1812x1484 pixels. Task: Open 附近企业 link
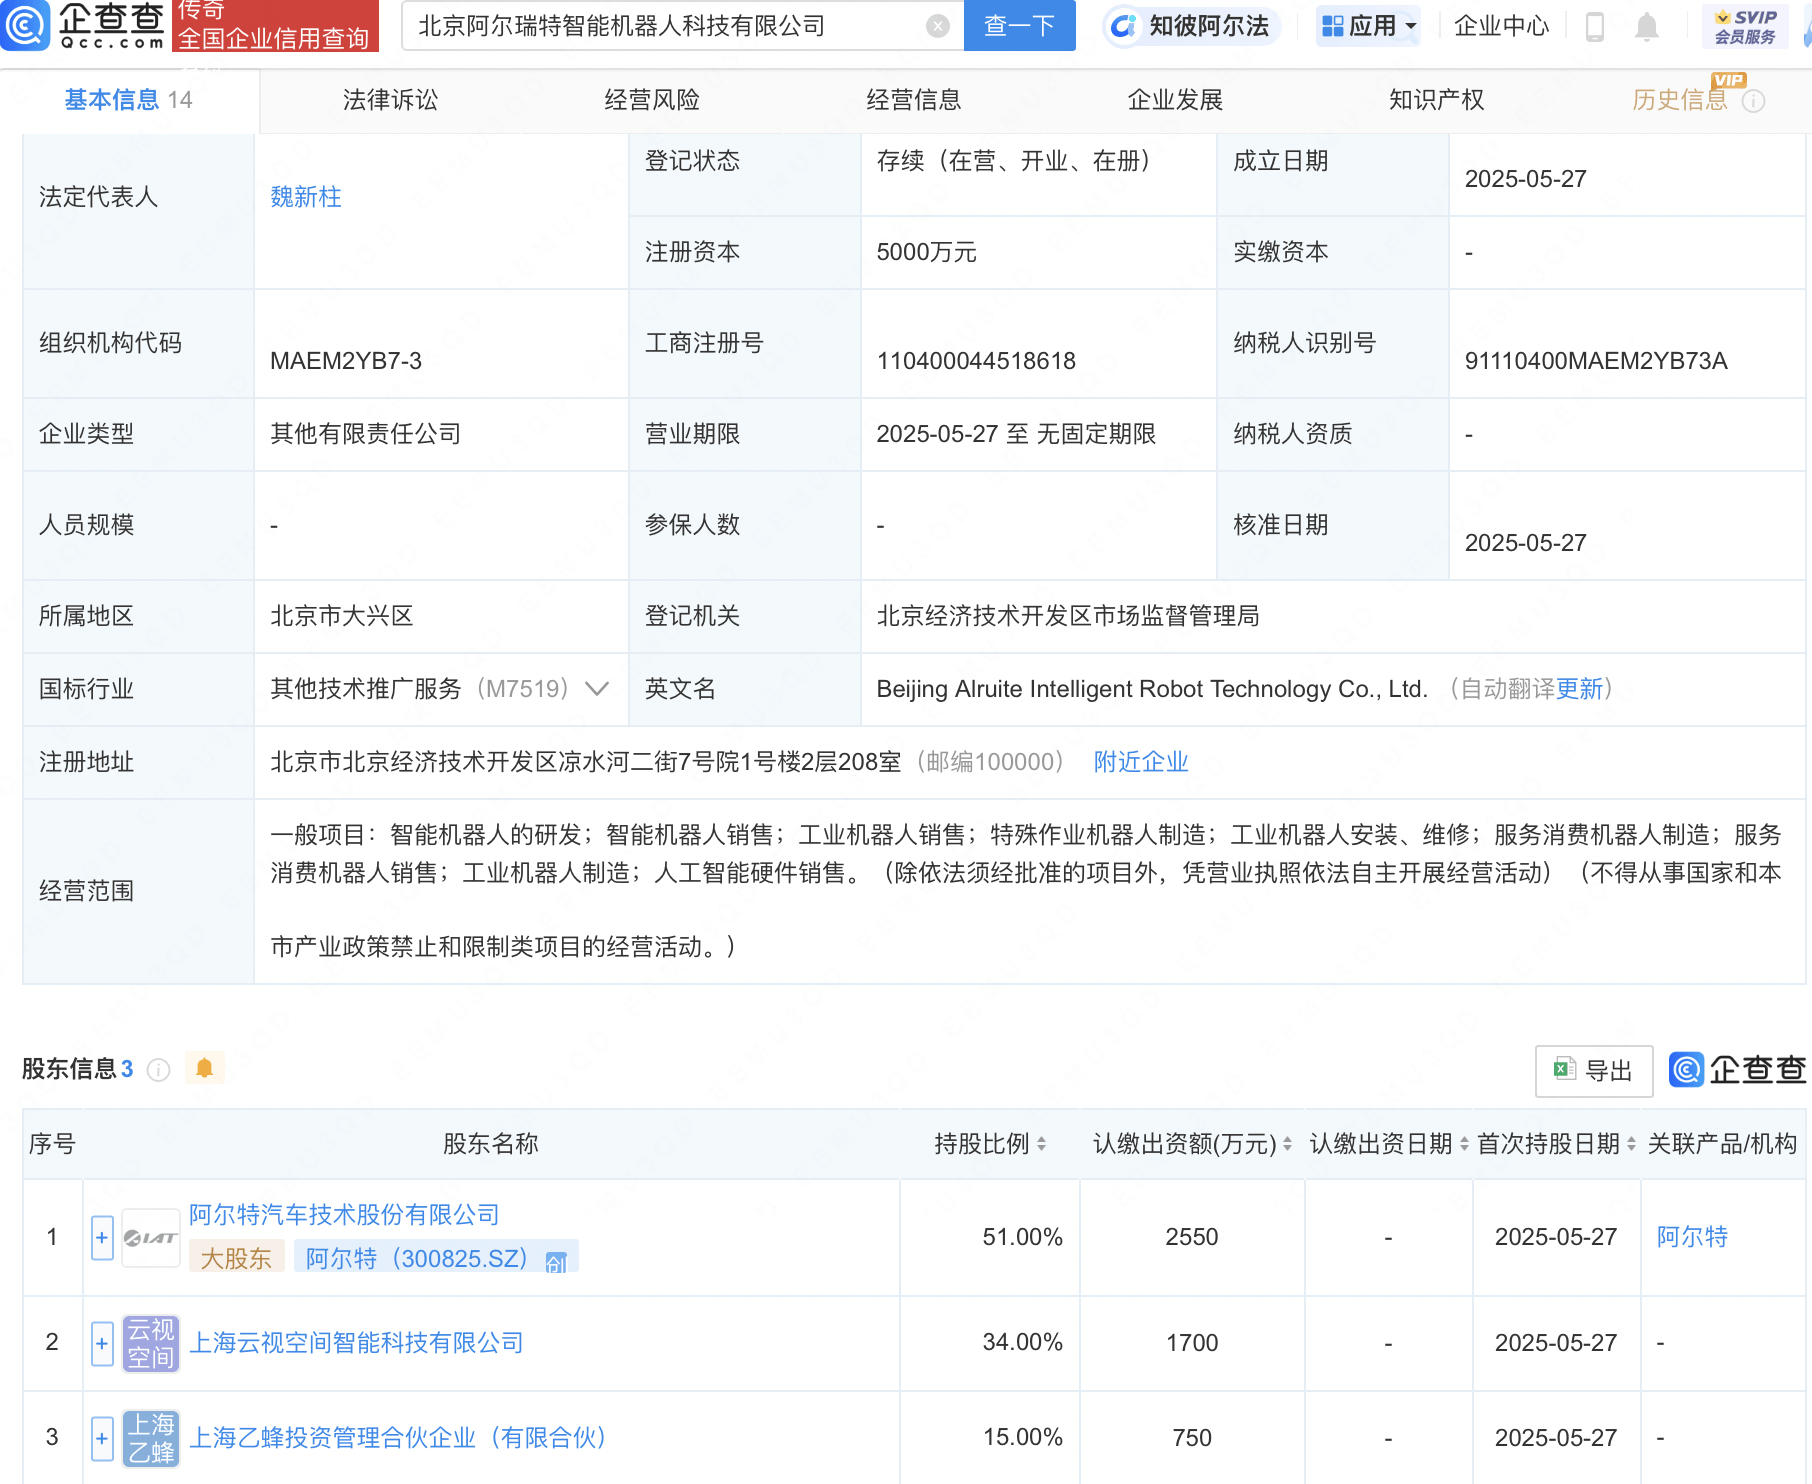pyautogui.click(x=1141, y=762)
